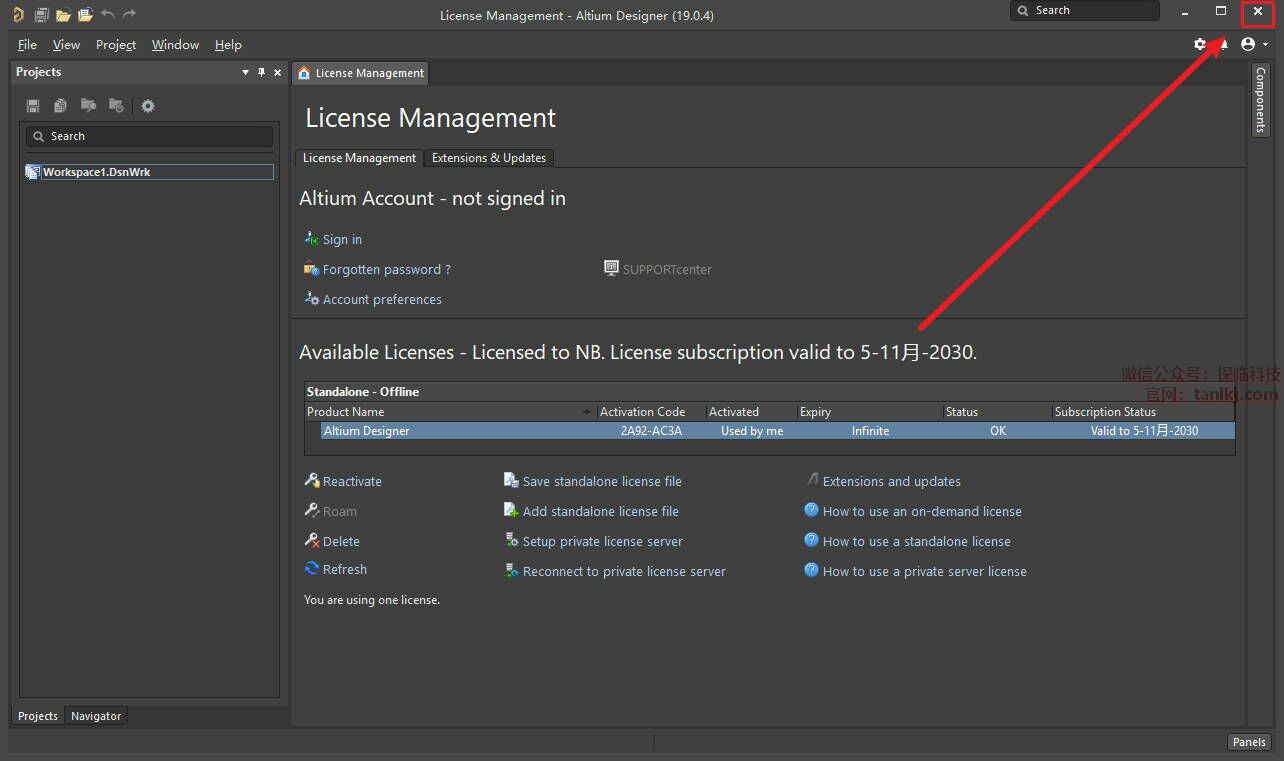Open the settings gear near user account
This screenshot has height=761, width=1284.
coord(1200,44)
